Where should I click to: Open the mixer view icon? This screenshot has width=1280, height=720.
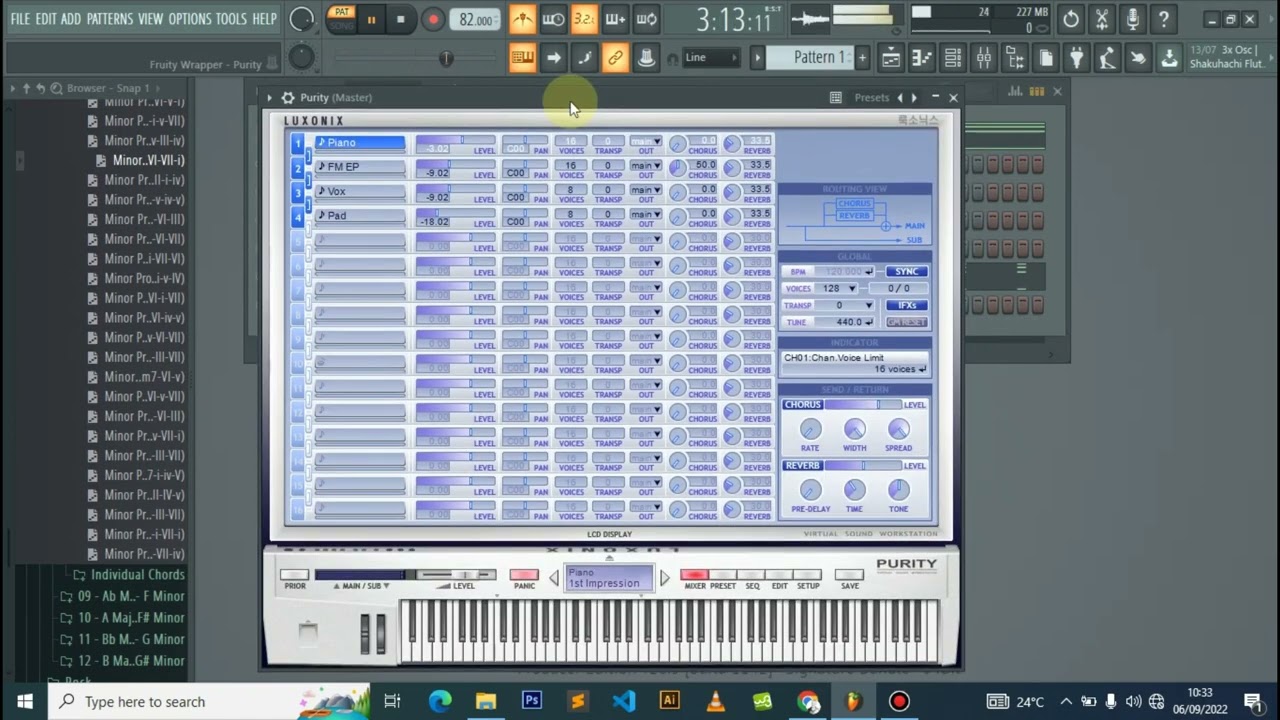click(983, 58)
